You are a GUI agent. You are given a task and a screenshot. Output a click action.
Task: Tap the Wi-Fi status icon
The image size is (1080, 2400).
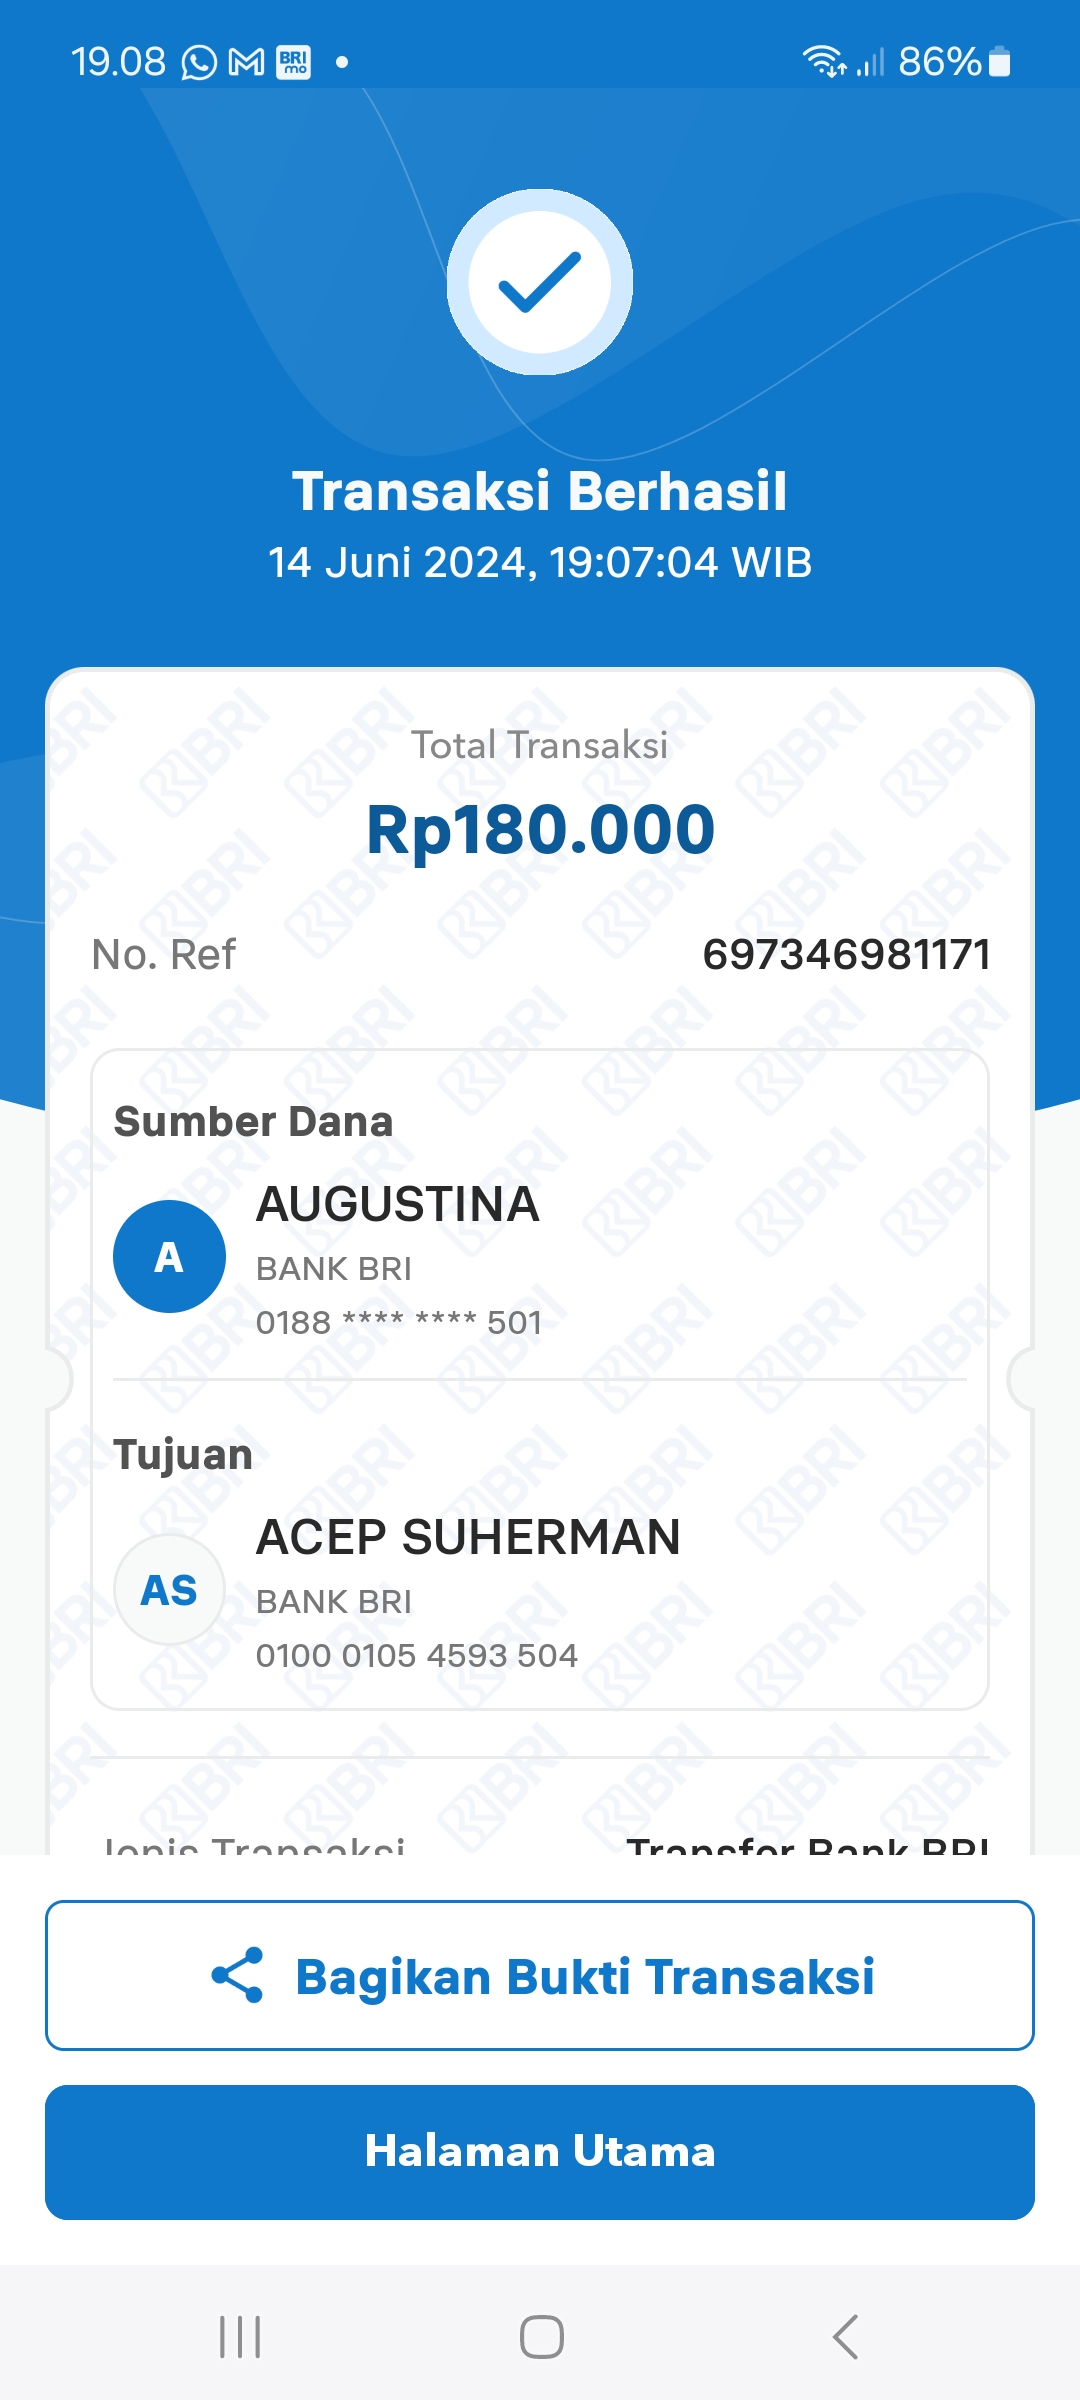tap(824, 62)
